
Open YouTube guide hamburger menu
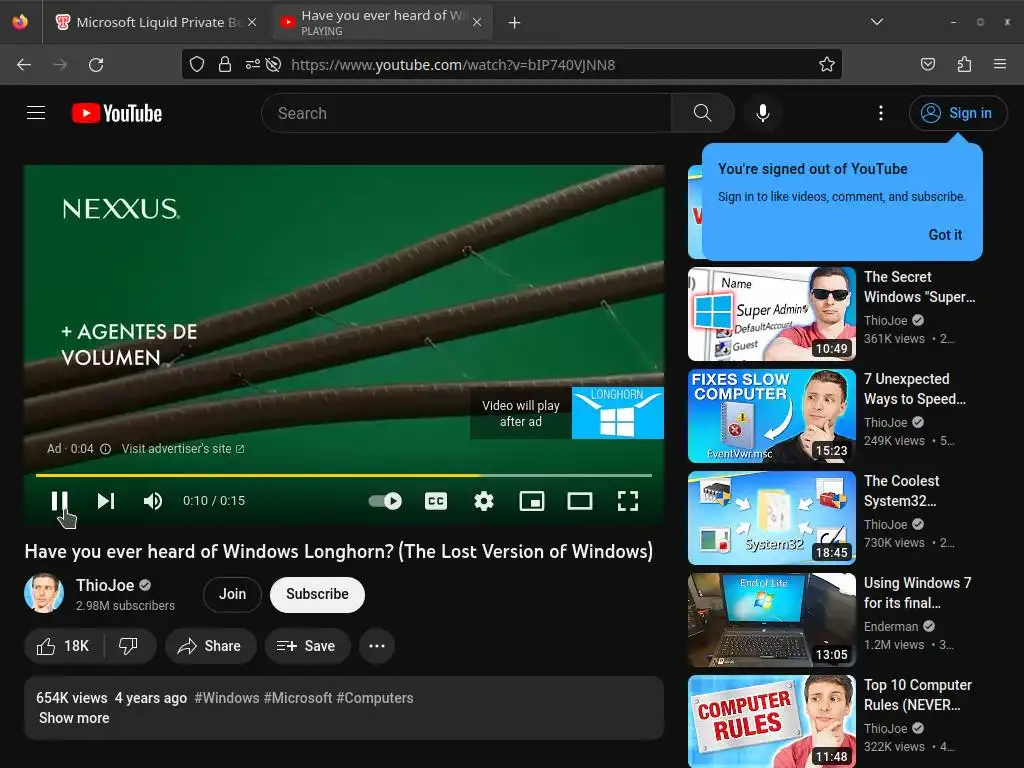point(36,113)
